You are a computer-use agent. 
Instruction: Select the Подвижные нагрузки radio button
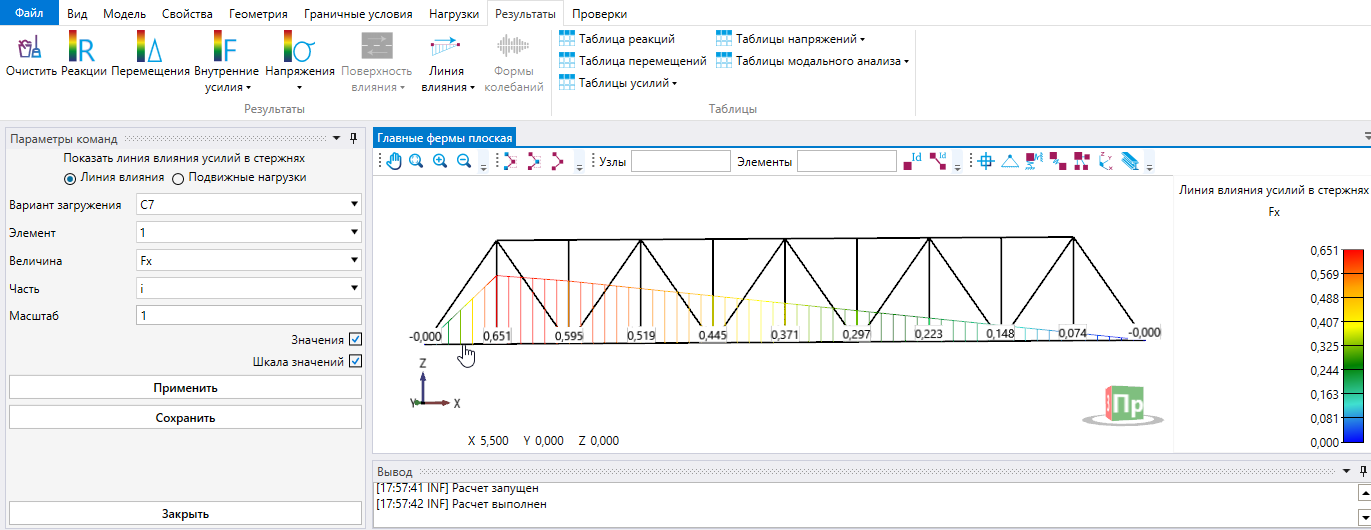(239, 178)
